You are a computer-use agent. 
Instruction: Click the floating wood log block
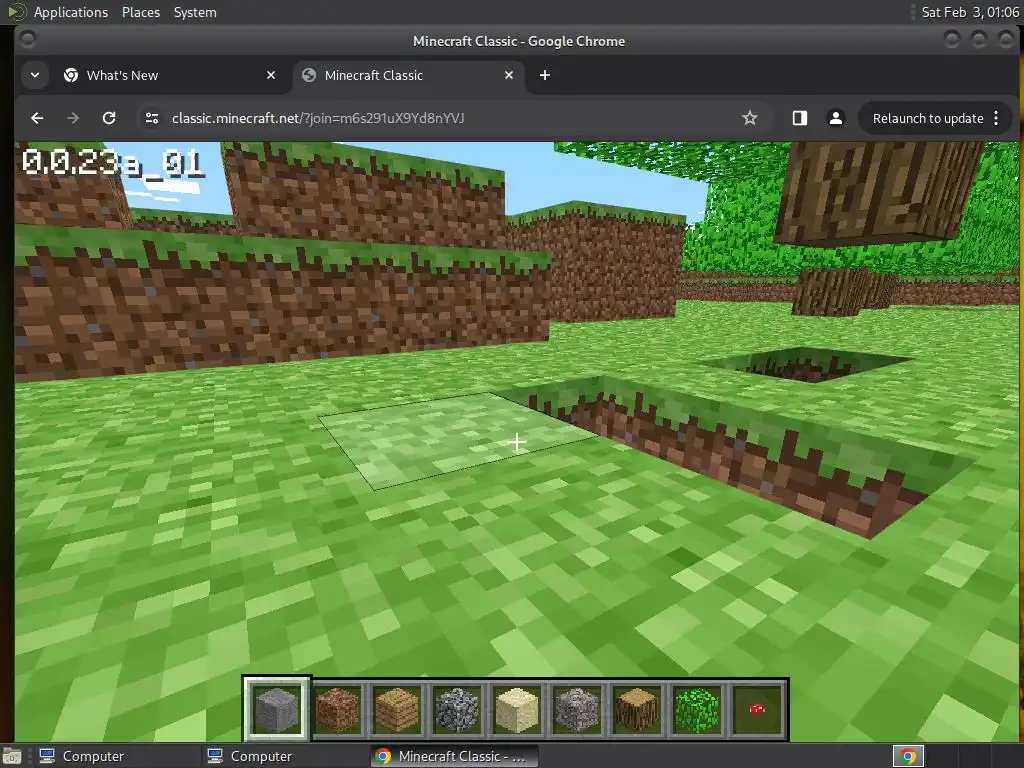879,191
